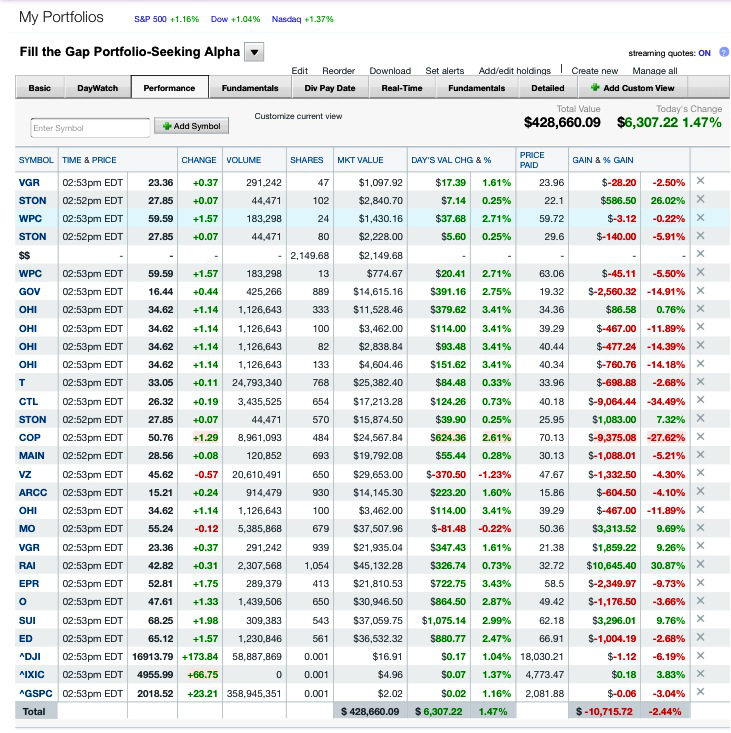
Task: Delete the STON 570 shares row
Action: (700, 418)
